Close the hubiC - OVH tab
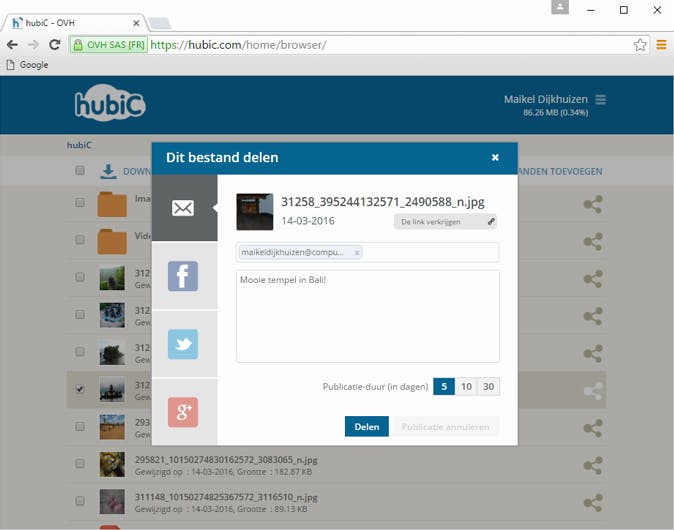The height and width of the screenshot is (530, 674). (136, 23)
